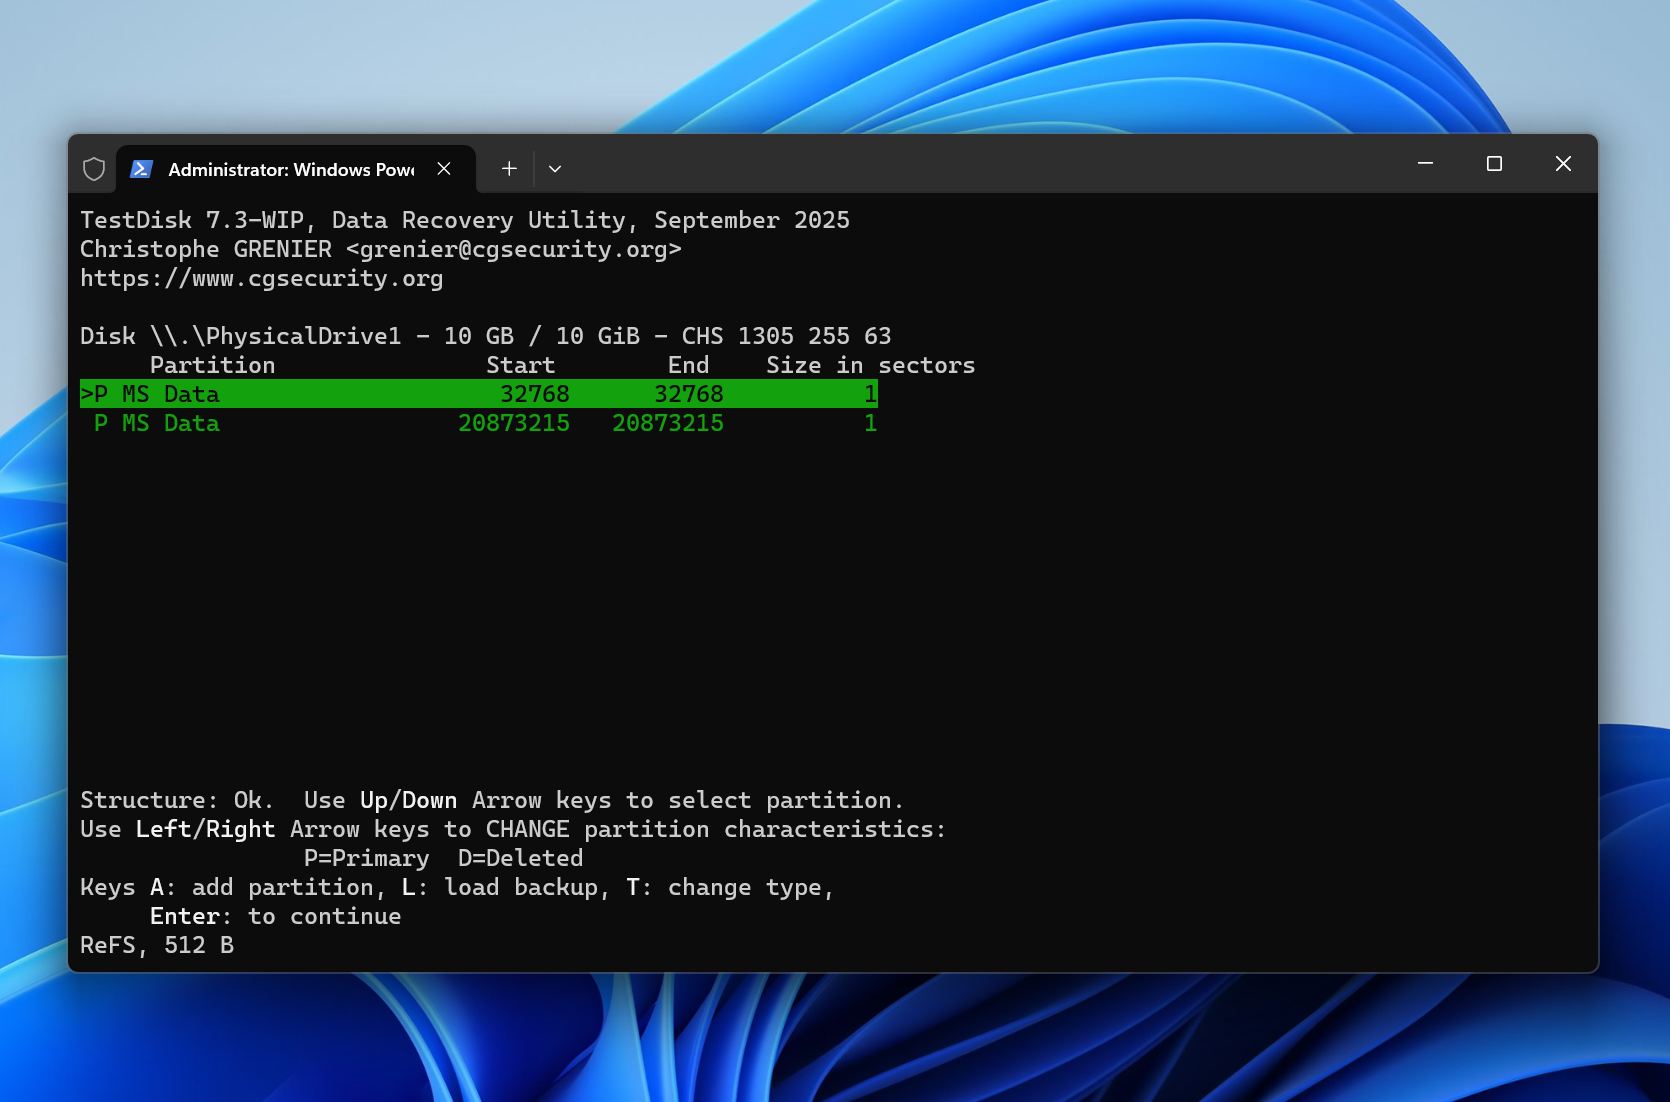Select partition row starting at 32768
The image size is (1670, 1102).
click(479, 394)
